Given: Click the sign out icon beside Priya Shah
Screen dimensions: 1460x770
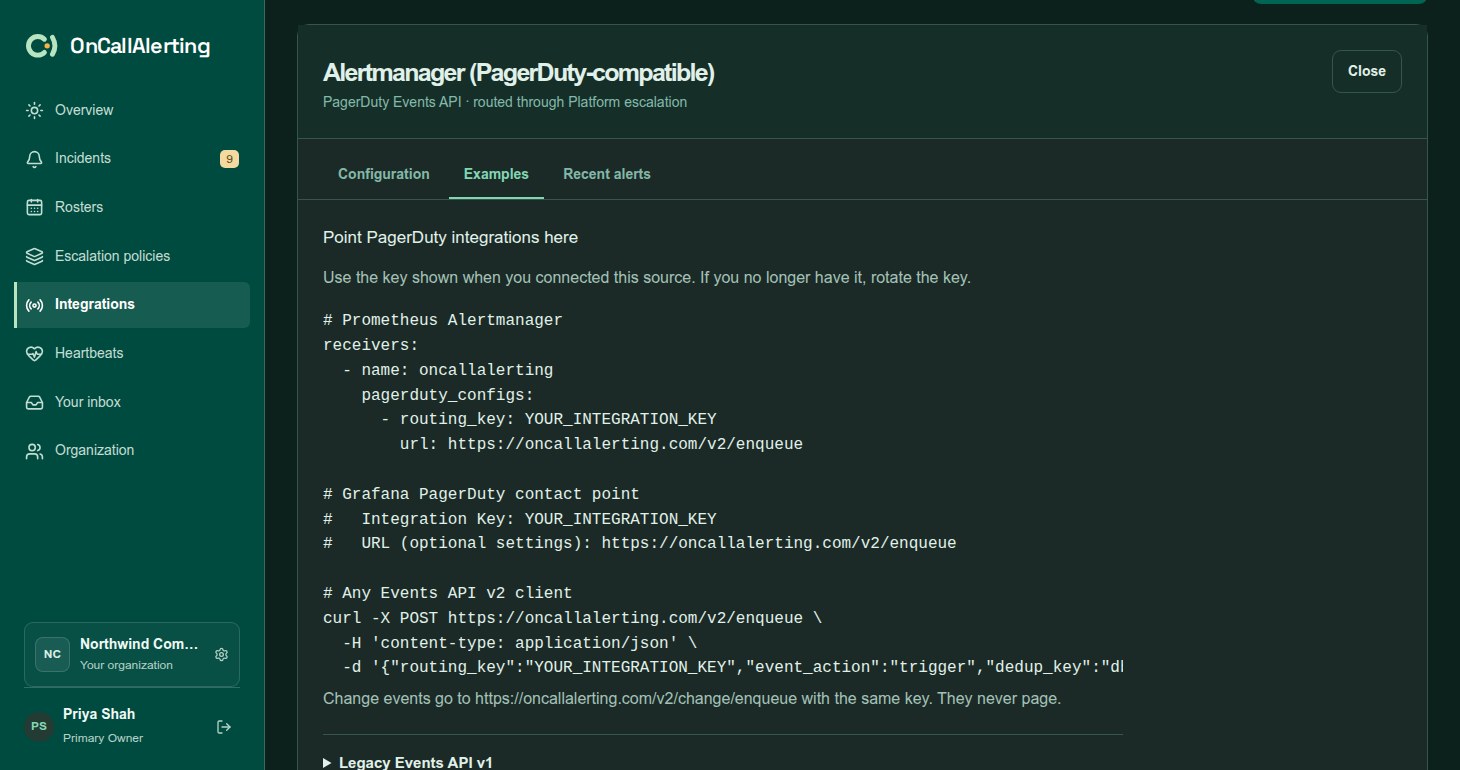Looking at the screenshot, I should tap(224, 727).
